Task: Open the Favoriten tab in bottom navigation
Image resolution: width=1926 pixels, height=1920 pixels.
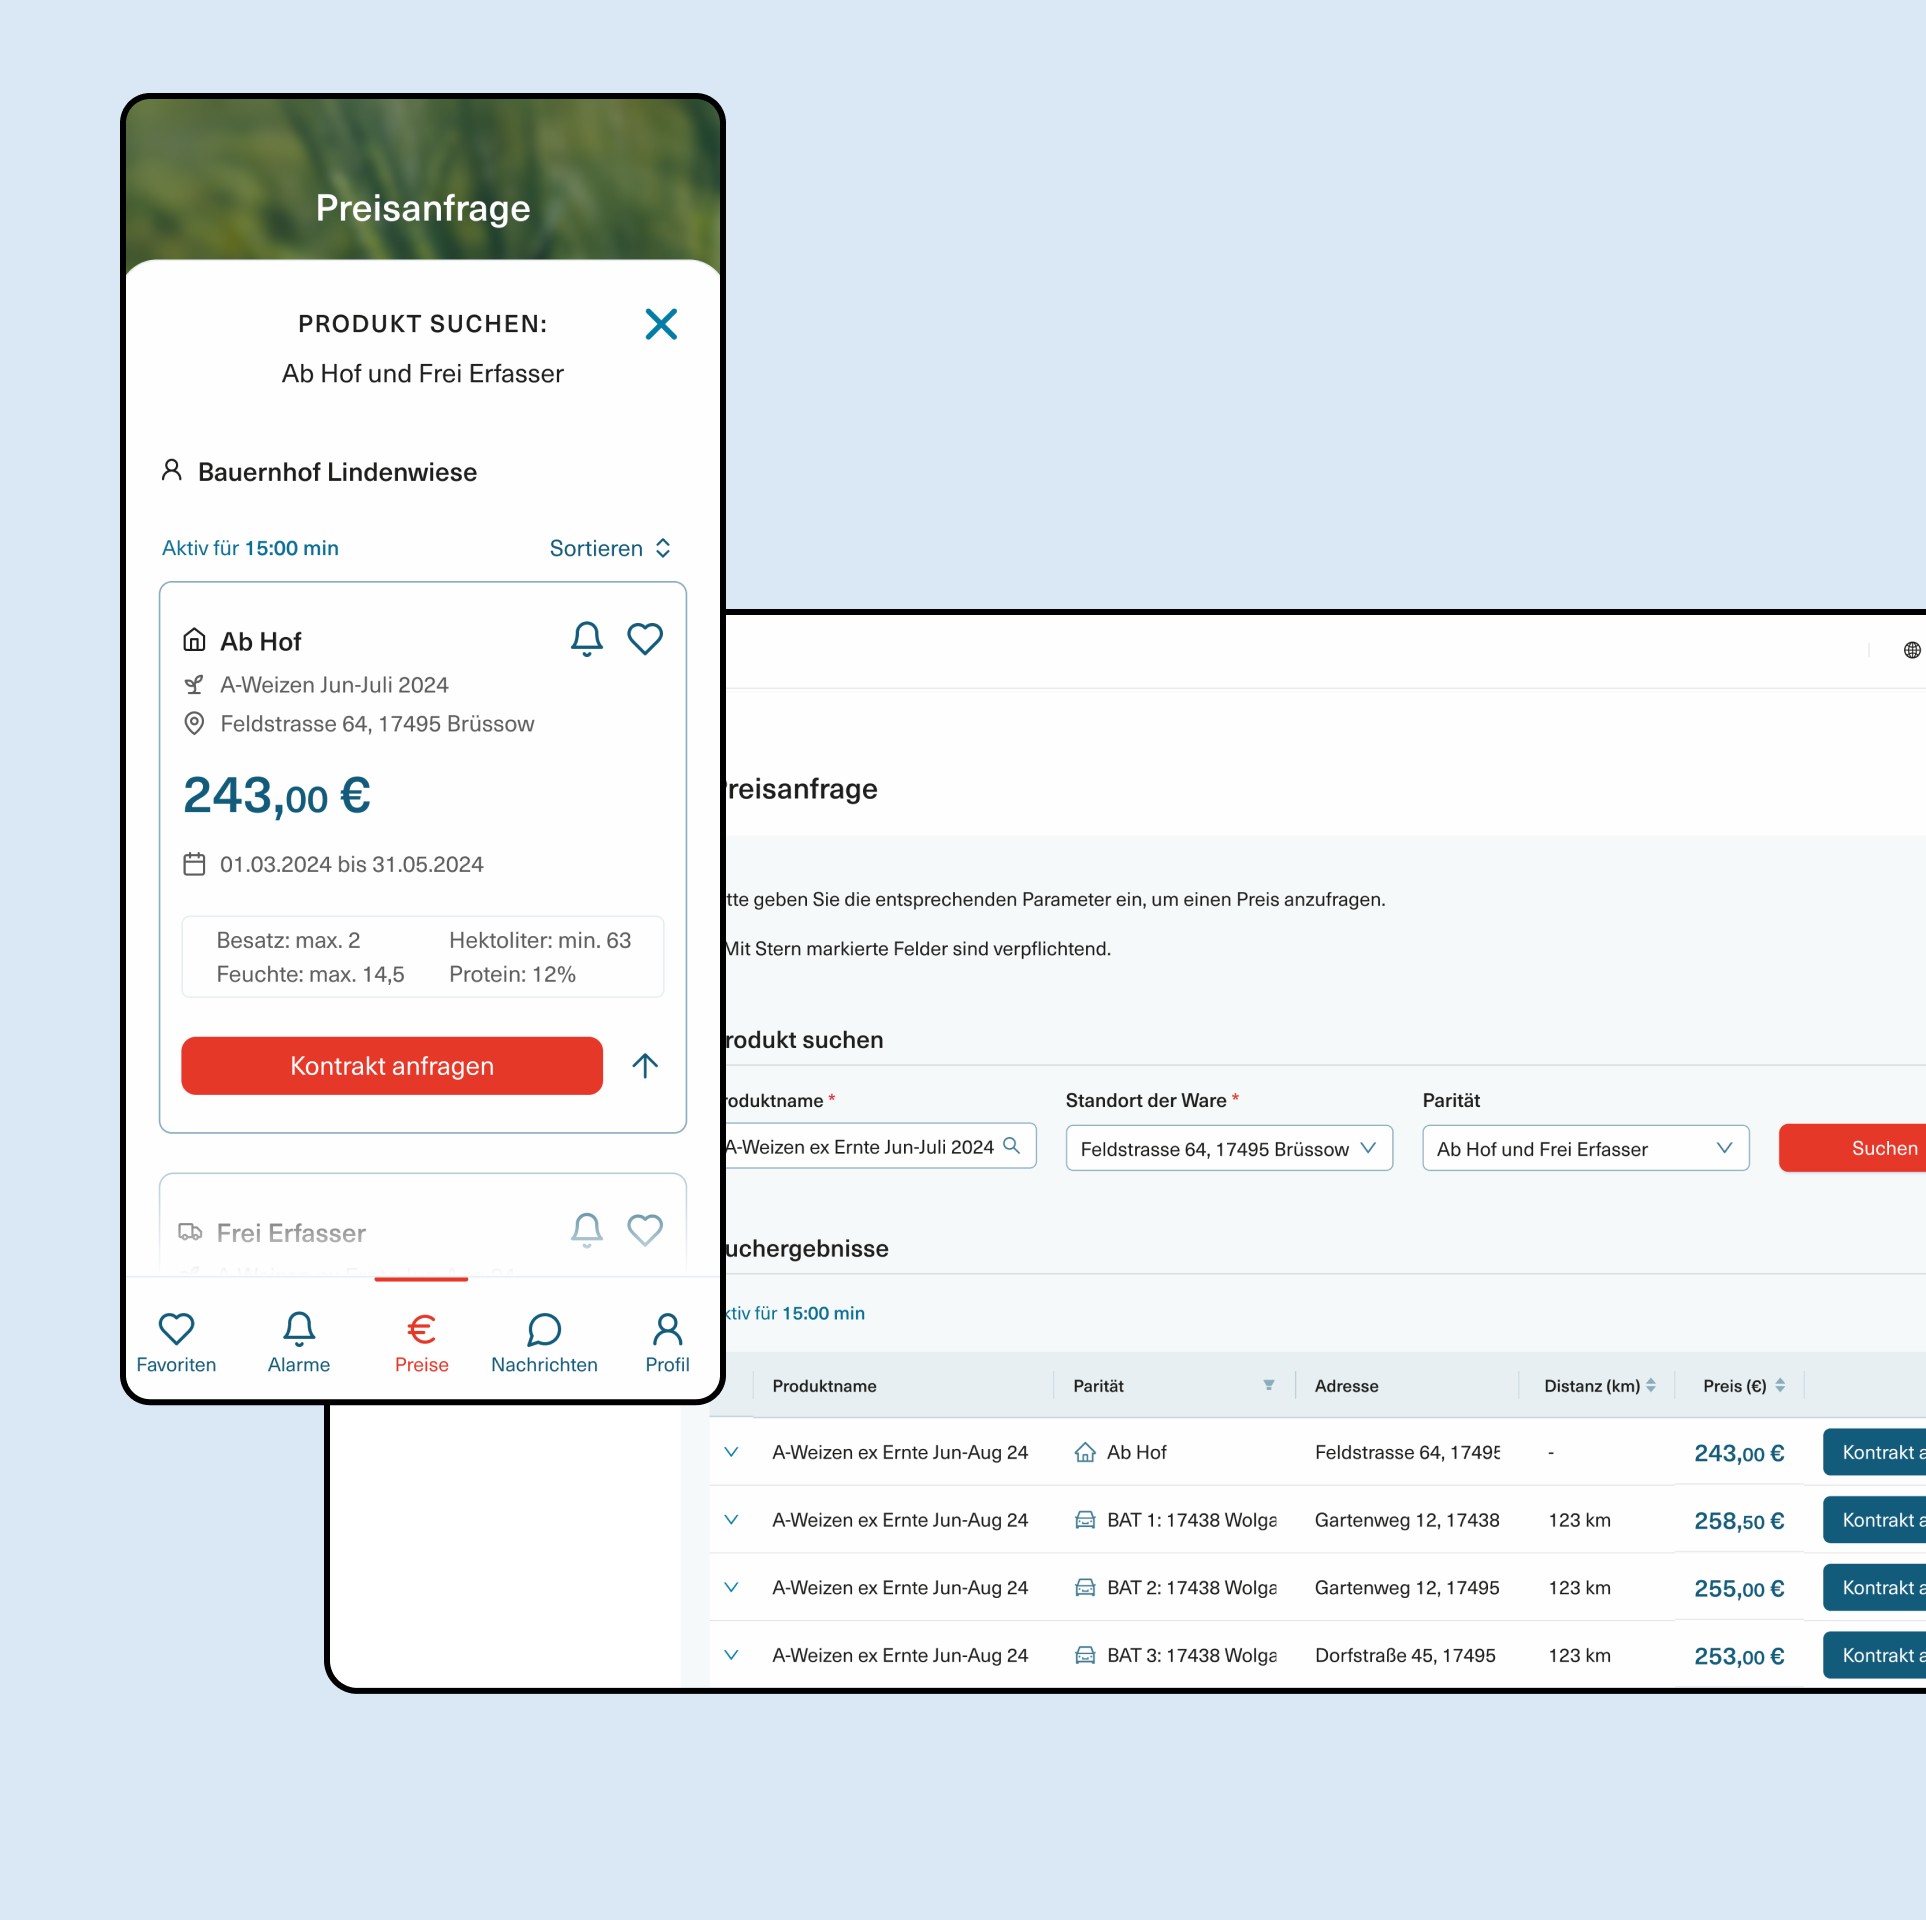Action: 176,1342
